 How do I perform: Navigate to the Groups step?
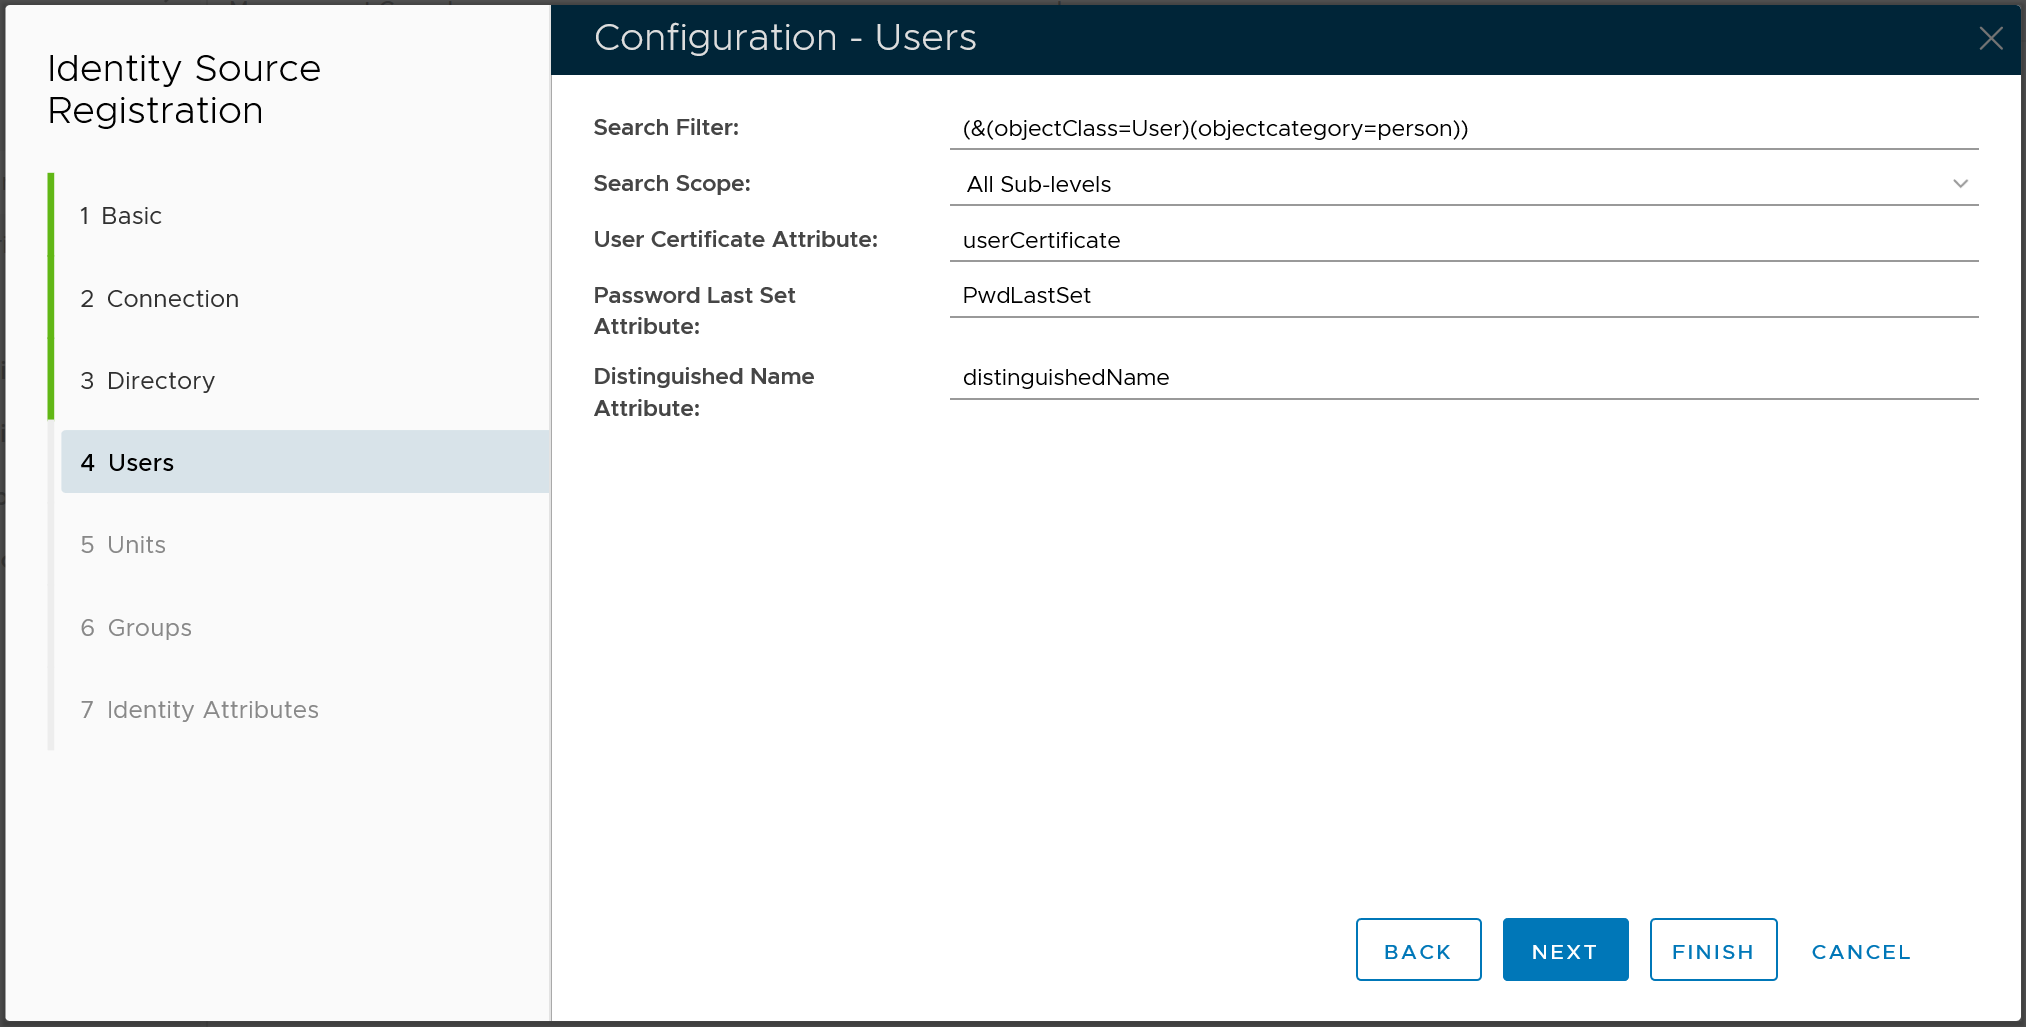[x=149, y=628]
